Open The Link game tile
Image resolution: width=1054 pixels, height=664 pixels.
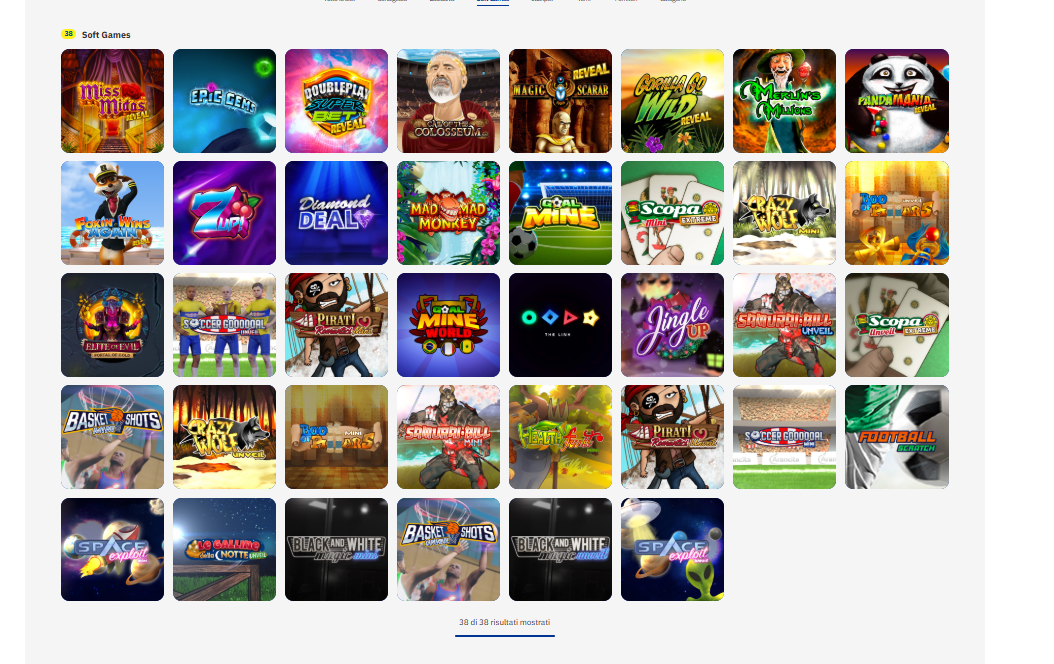click(x=561, y=325)
